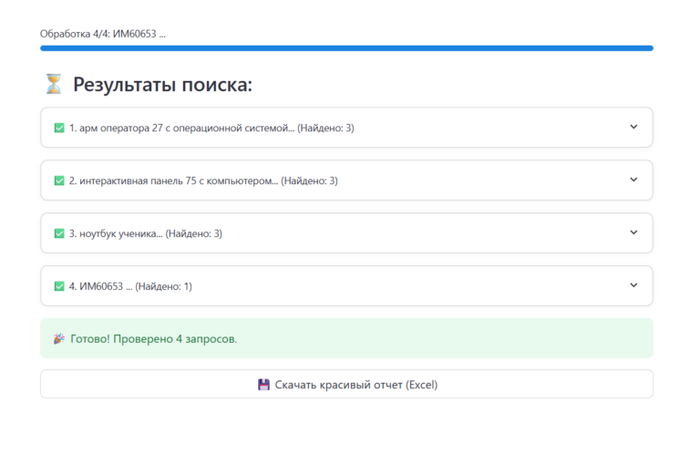The height and width of the screenshot is (454, 700).
Task: Expand chevron for ИМ60653 result
Action: (633, 285)
